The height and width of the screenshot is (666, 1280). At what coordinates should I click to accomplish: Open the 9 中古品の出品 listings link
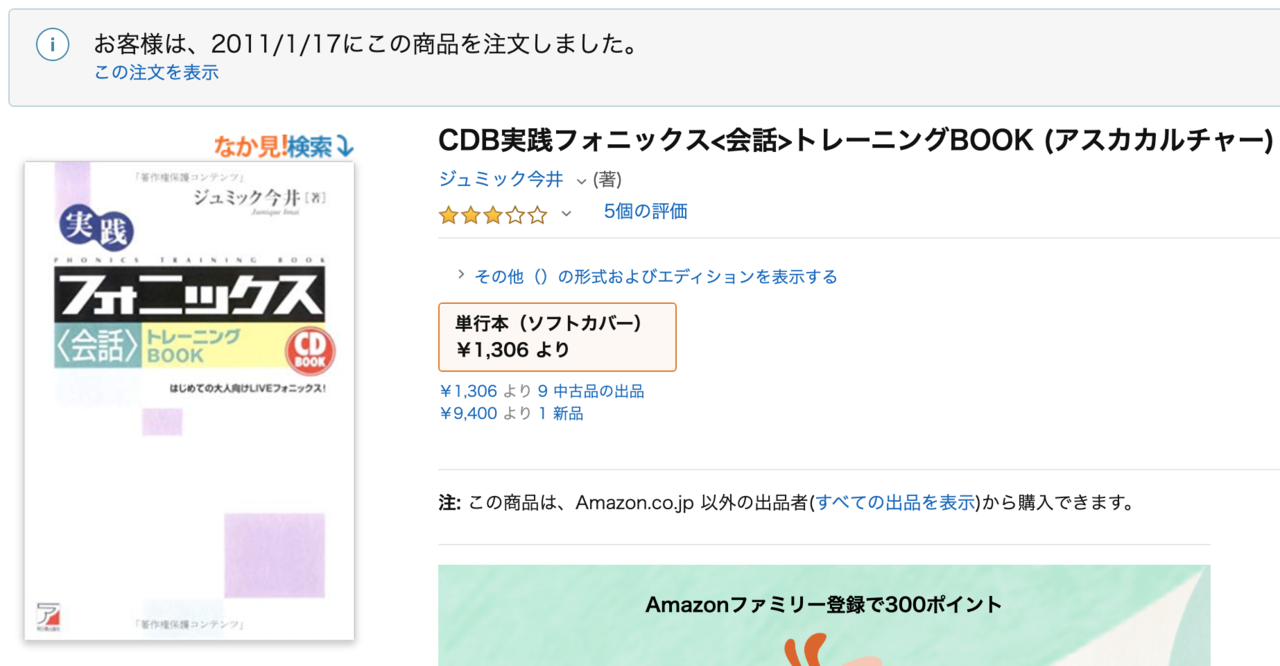(x=591, y=391)
